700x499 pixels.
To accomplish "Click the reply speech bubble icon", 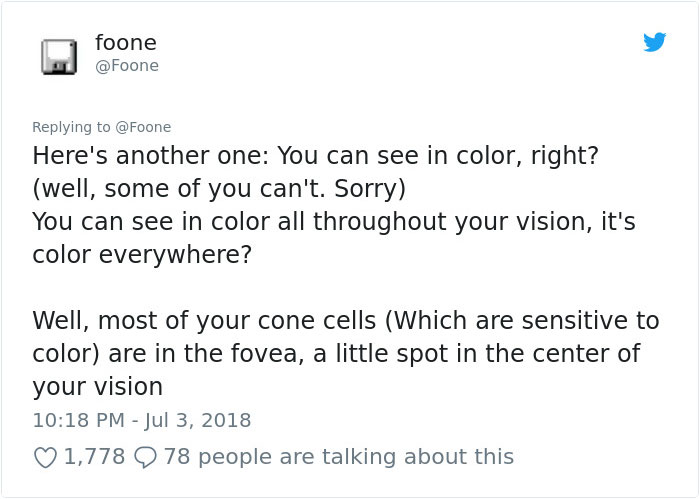I will tap(145, 457).
